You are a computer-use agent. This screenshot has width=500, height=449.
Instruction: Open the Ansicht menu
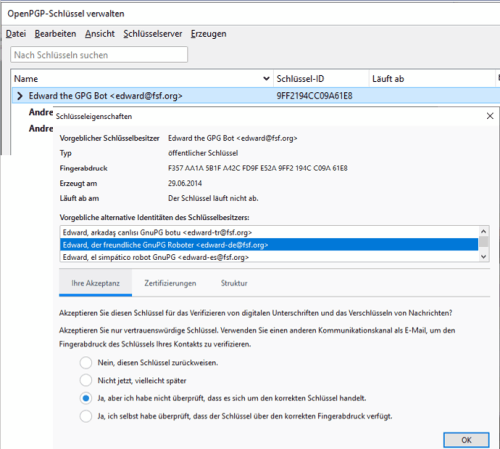100,34
